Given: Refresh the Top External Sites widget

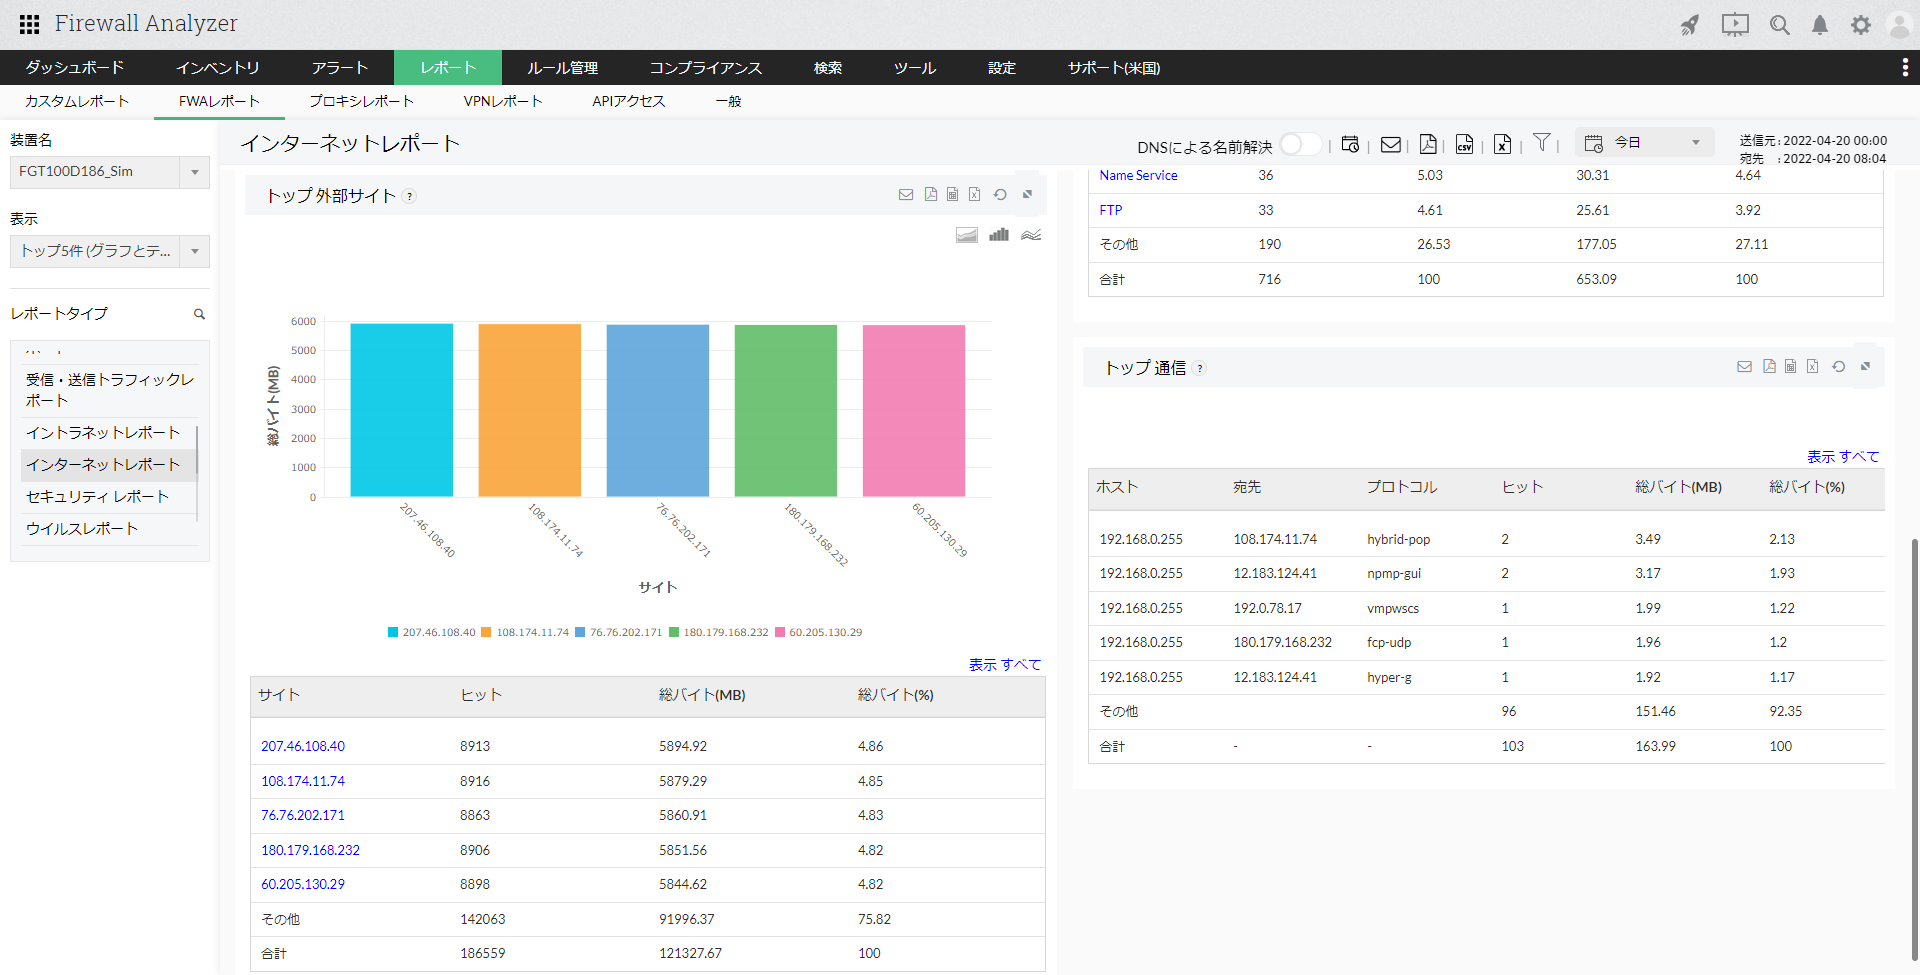Looking at the screenshot, I should point(1000,195).
